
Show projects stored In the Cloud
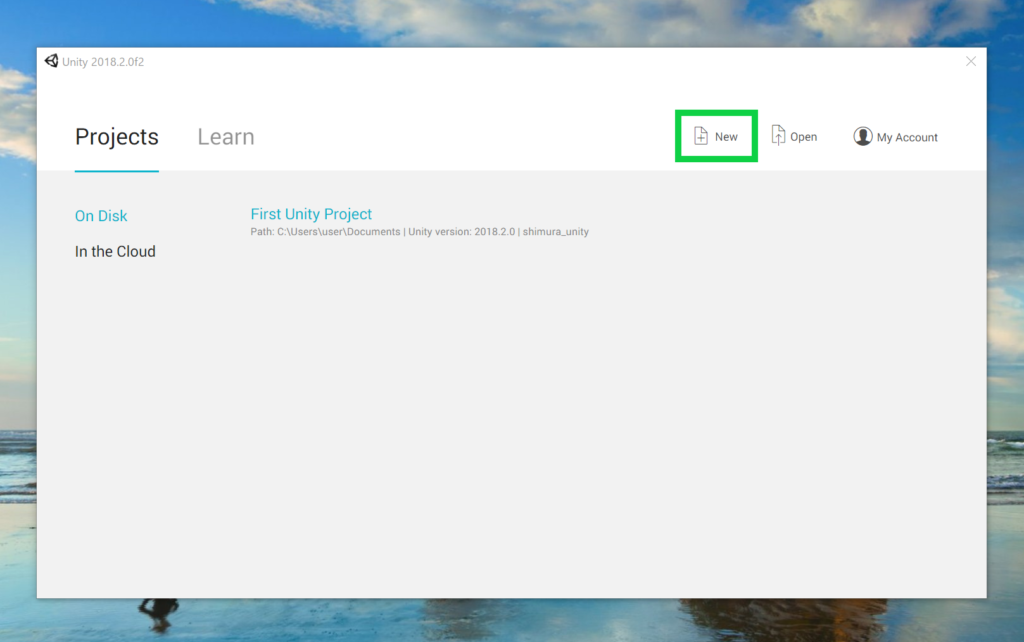pyautogui.click(x=115, y=252)
